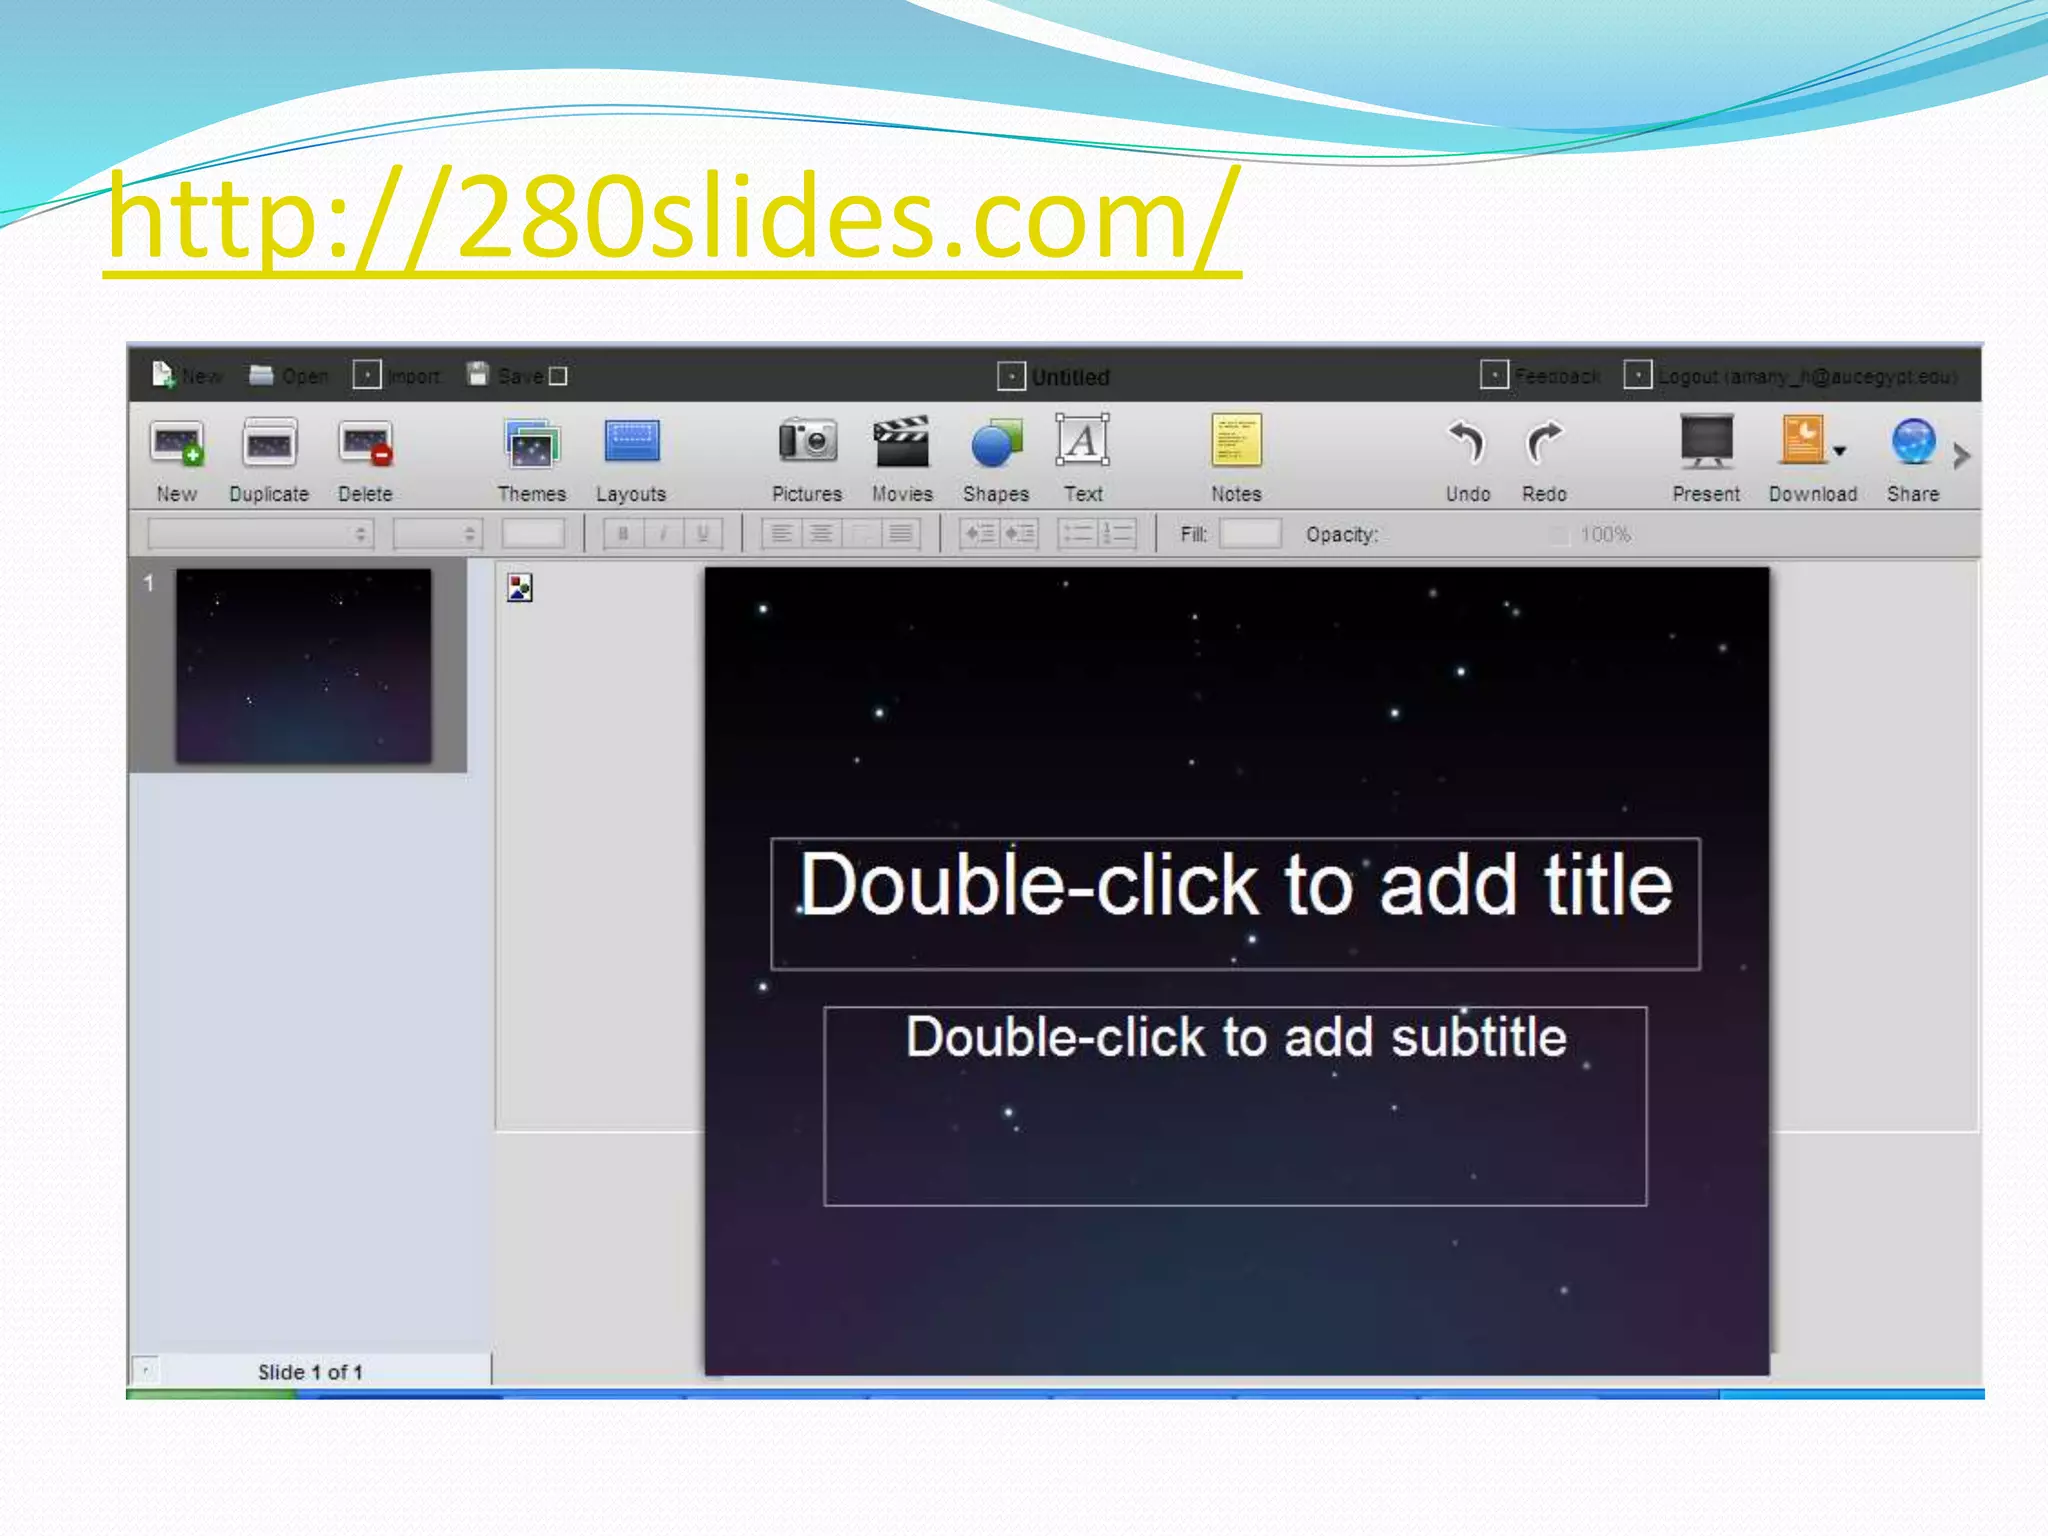Open the Feedback item in the top bar
Viewport: 2048px width, 1536px height.
point(1541,376)
